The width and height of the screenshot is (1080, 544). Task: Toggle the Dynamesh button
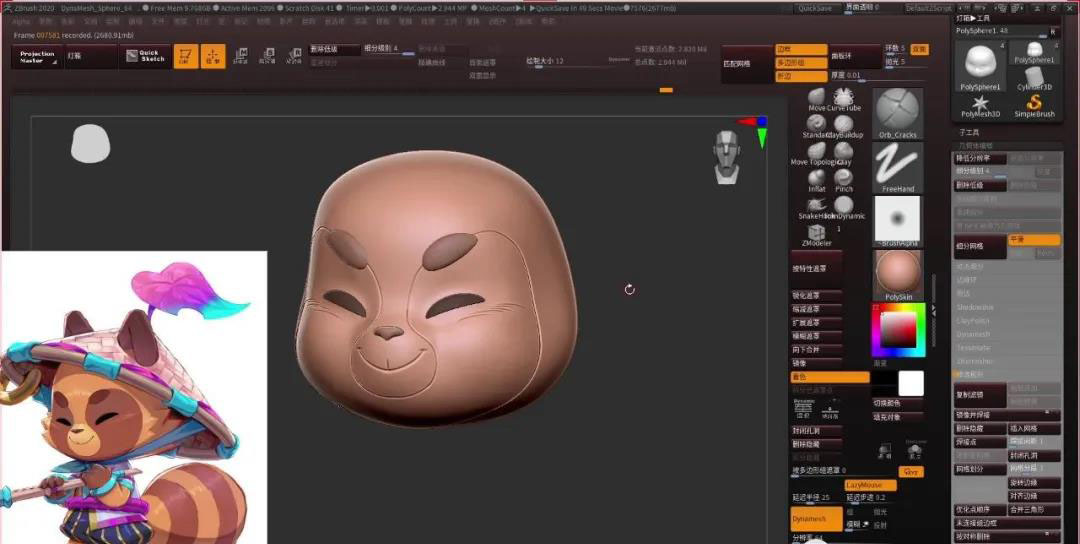point(817,519)
